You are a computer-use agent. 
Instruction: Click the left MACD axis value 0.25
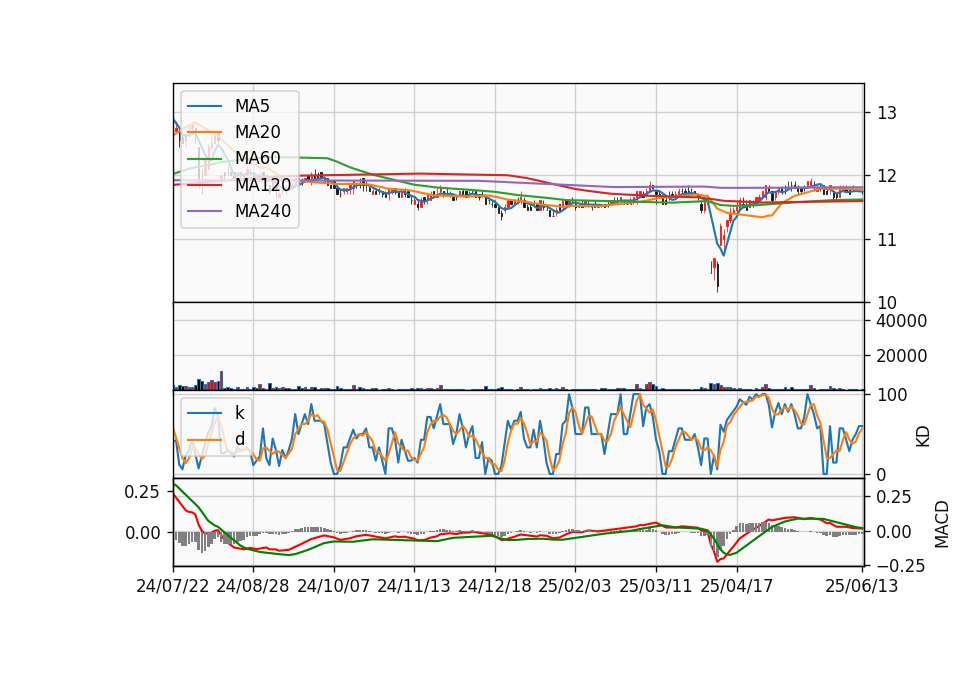point(142,492)
